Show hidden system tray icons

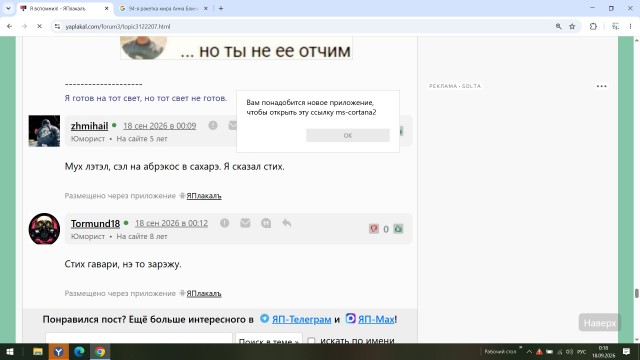(529, 352)
